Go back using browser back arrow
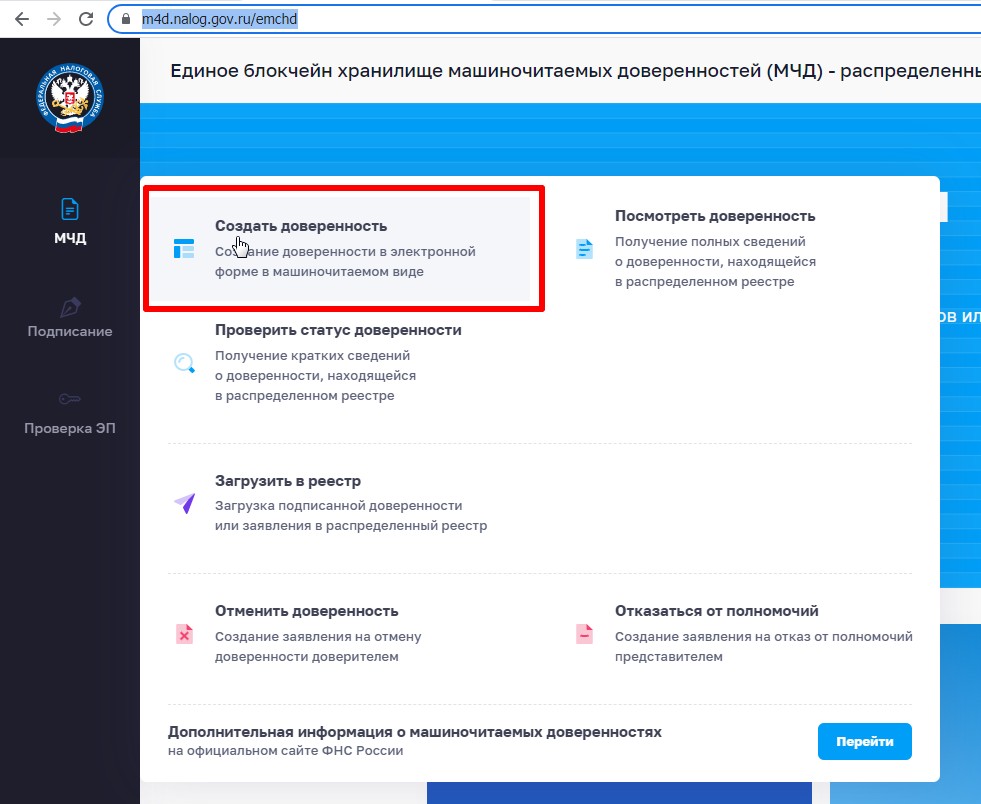981x804 pixels. coord(21,19)
